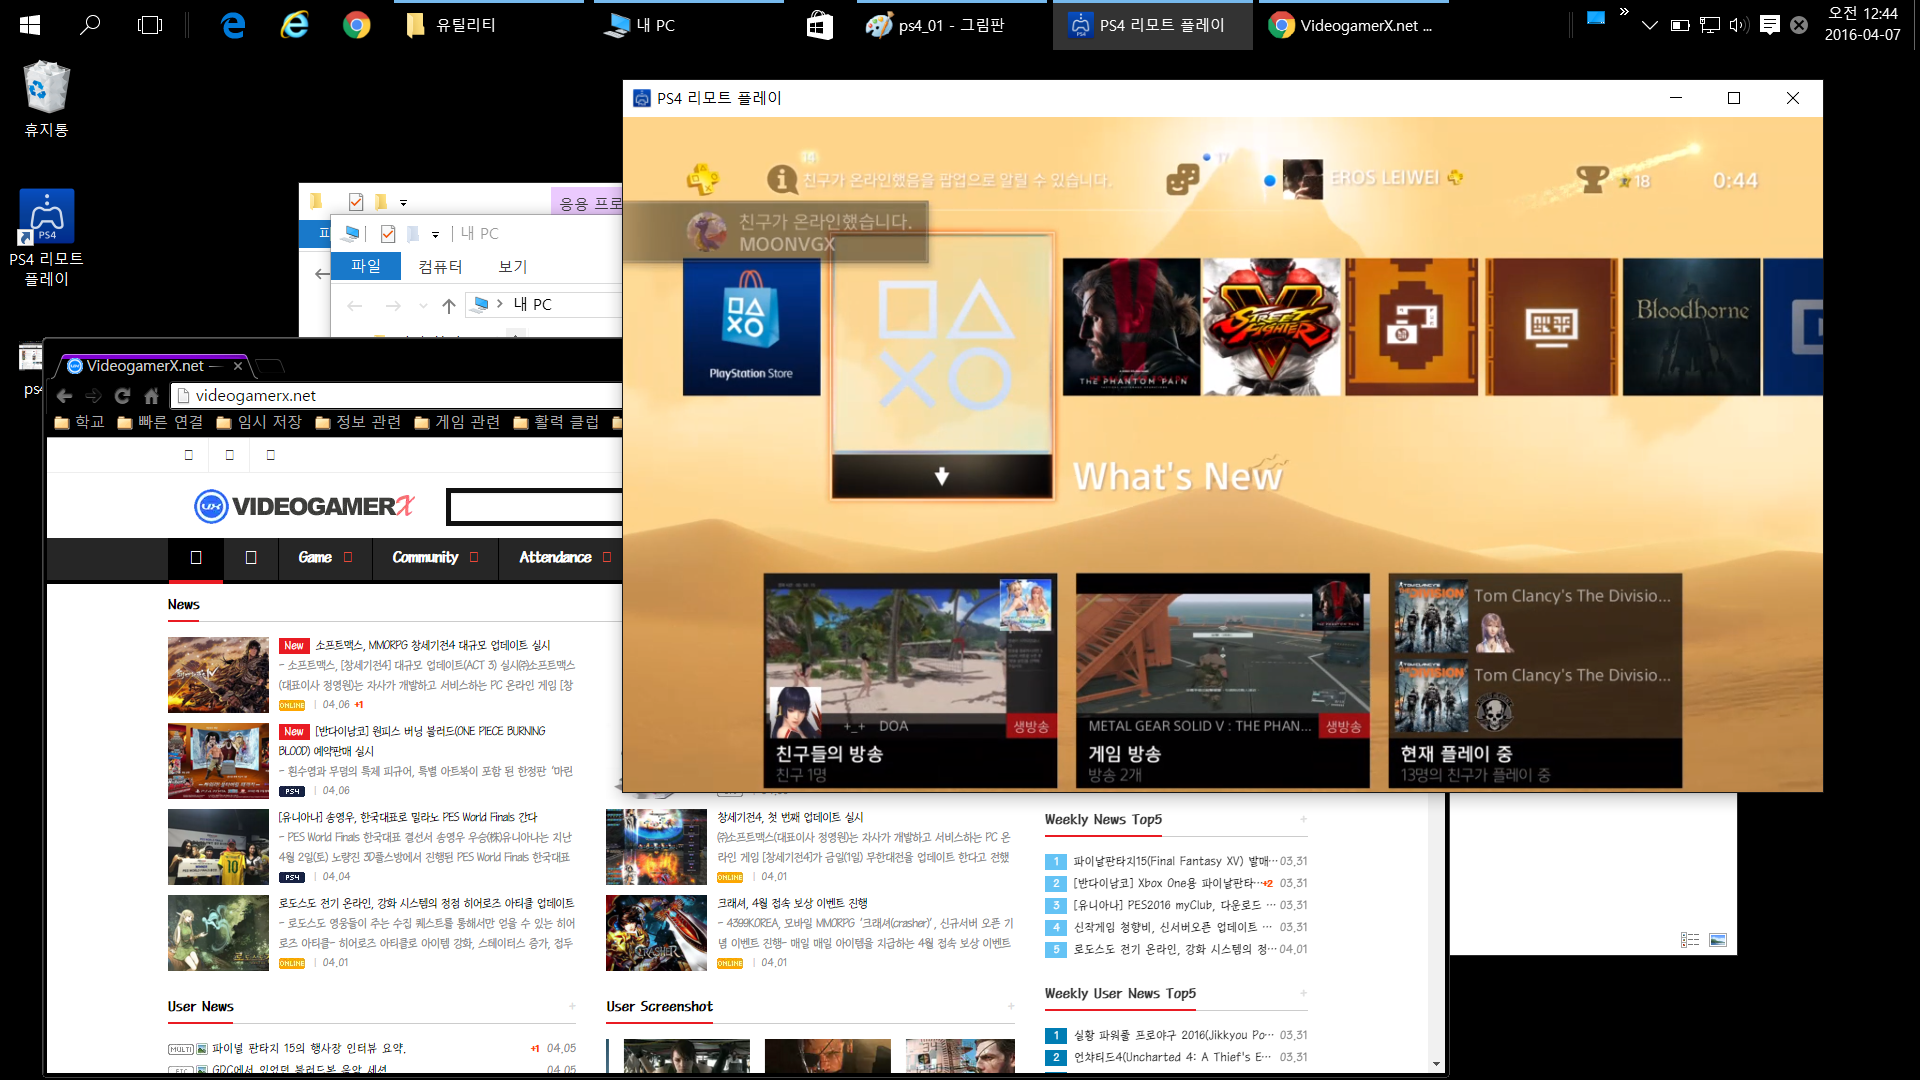Viewport: 1920px width, 1080px height.
Task: Click the PS4 friends icon
Action: tap(1182, 180)
